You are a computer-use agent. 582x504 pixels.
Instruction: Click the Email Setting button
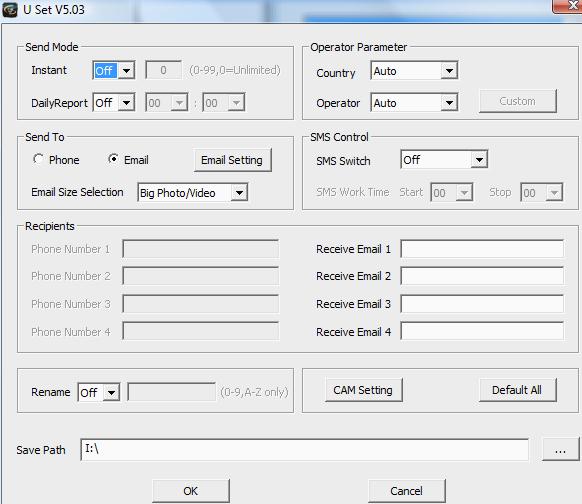point(232,160)
